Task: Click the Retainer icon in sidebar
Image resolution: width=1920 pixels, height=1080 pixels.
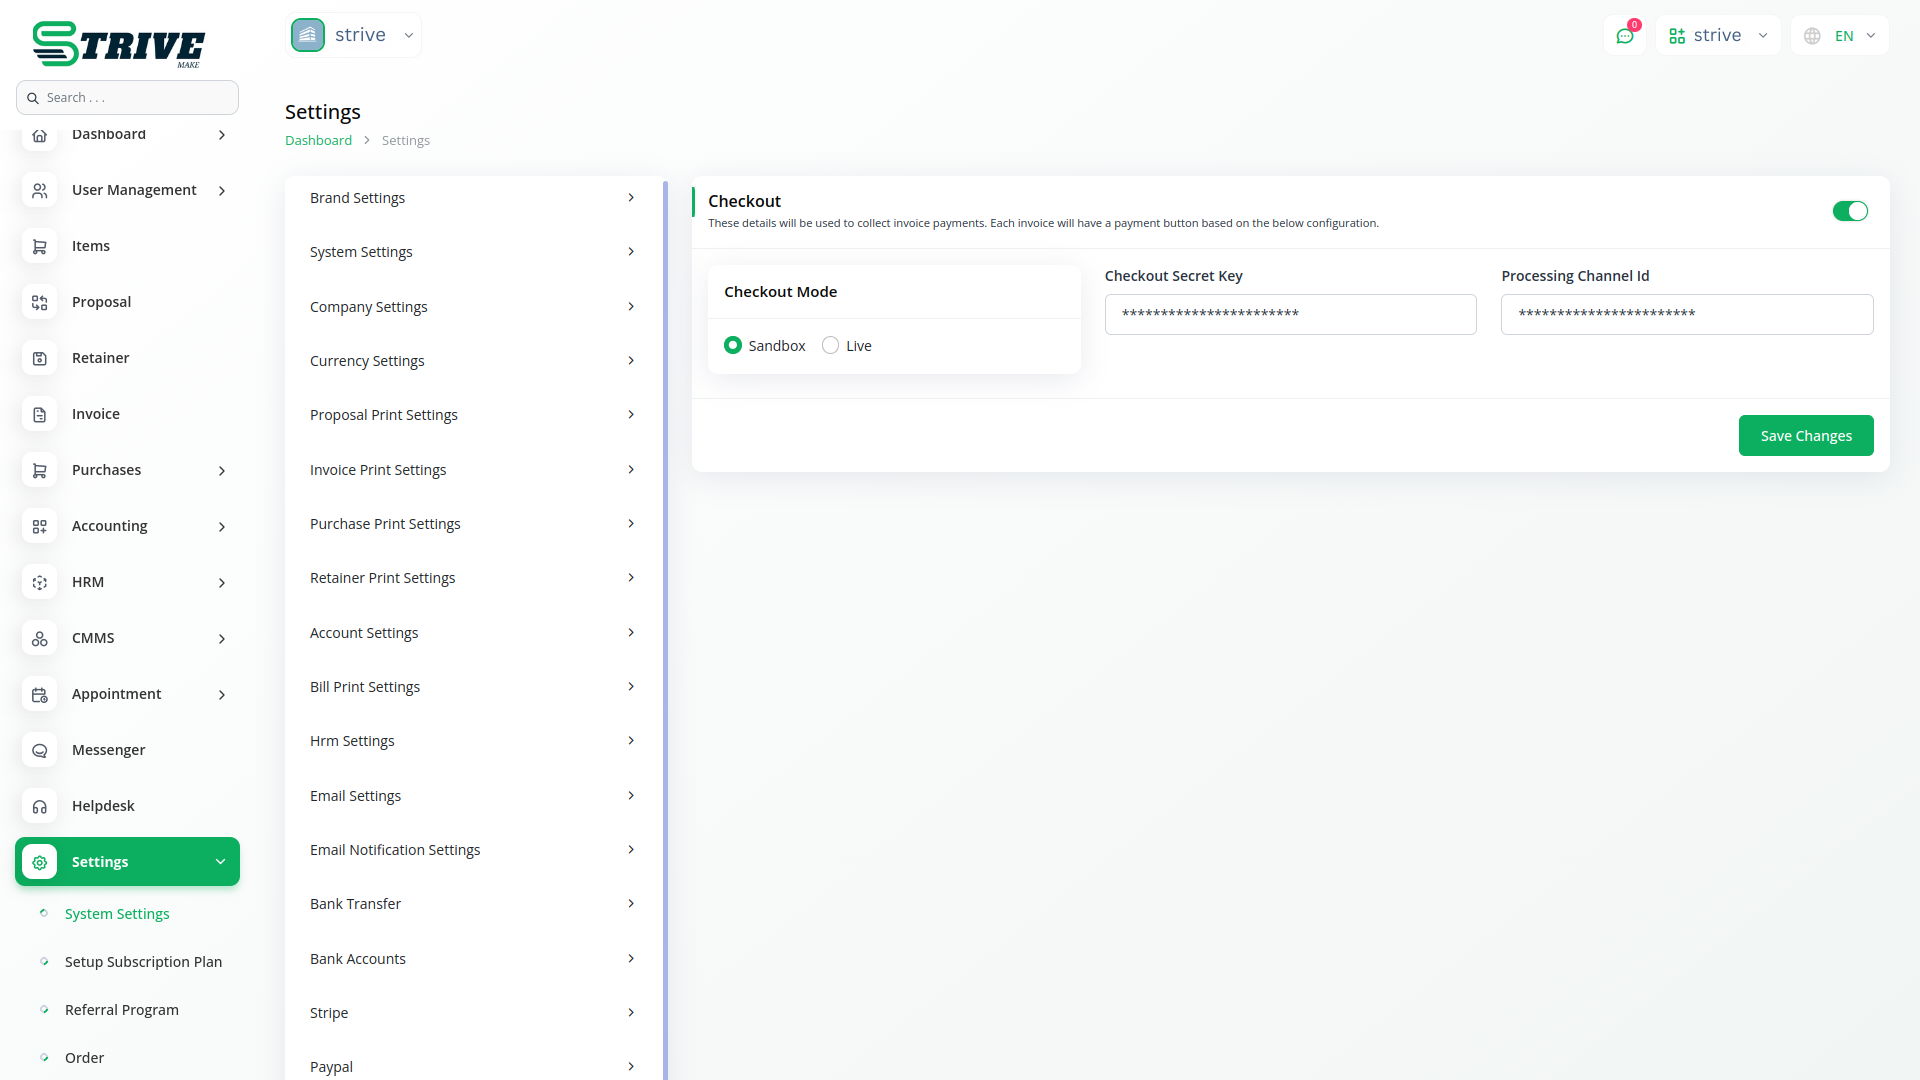Action: coord(40,358)
